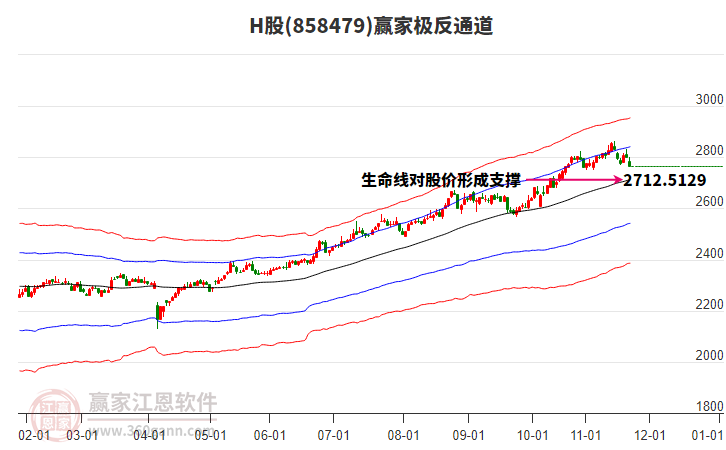Select the 2400 price axis label
This screenshot has height=450, width=726.
coord(709,253)
